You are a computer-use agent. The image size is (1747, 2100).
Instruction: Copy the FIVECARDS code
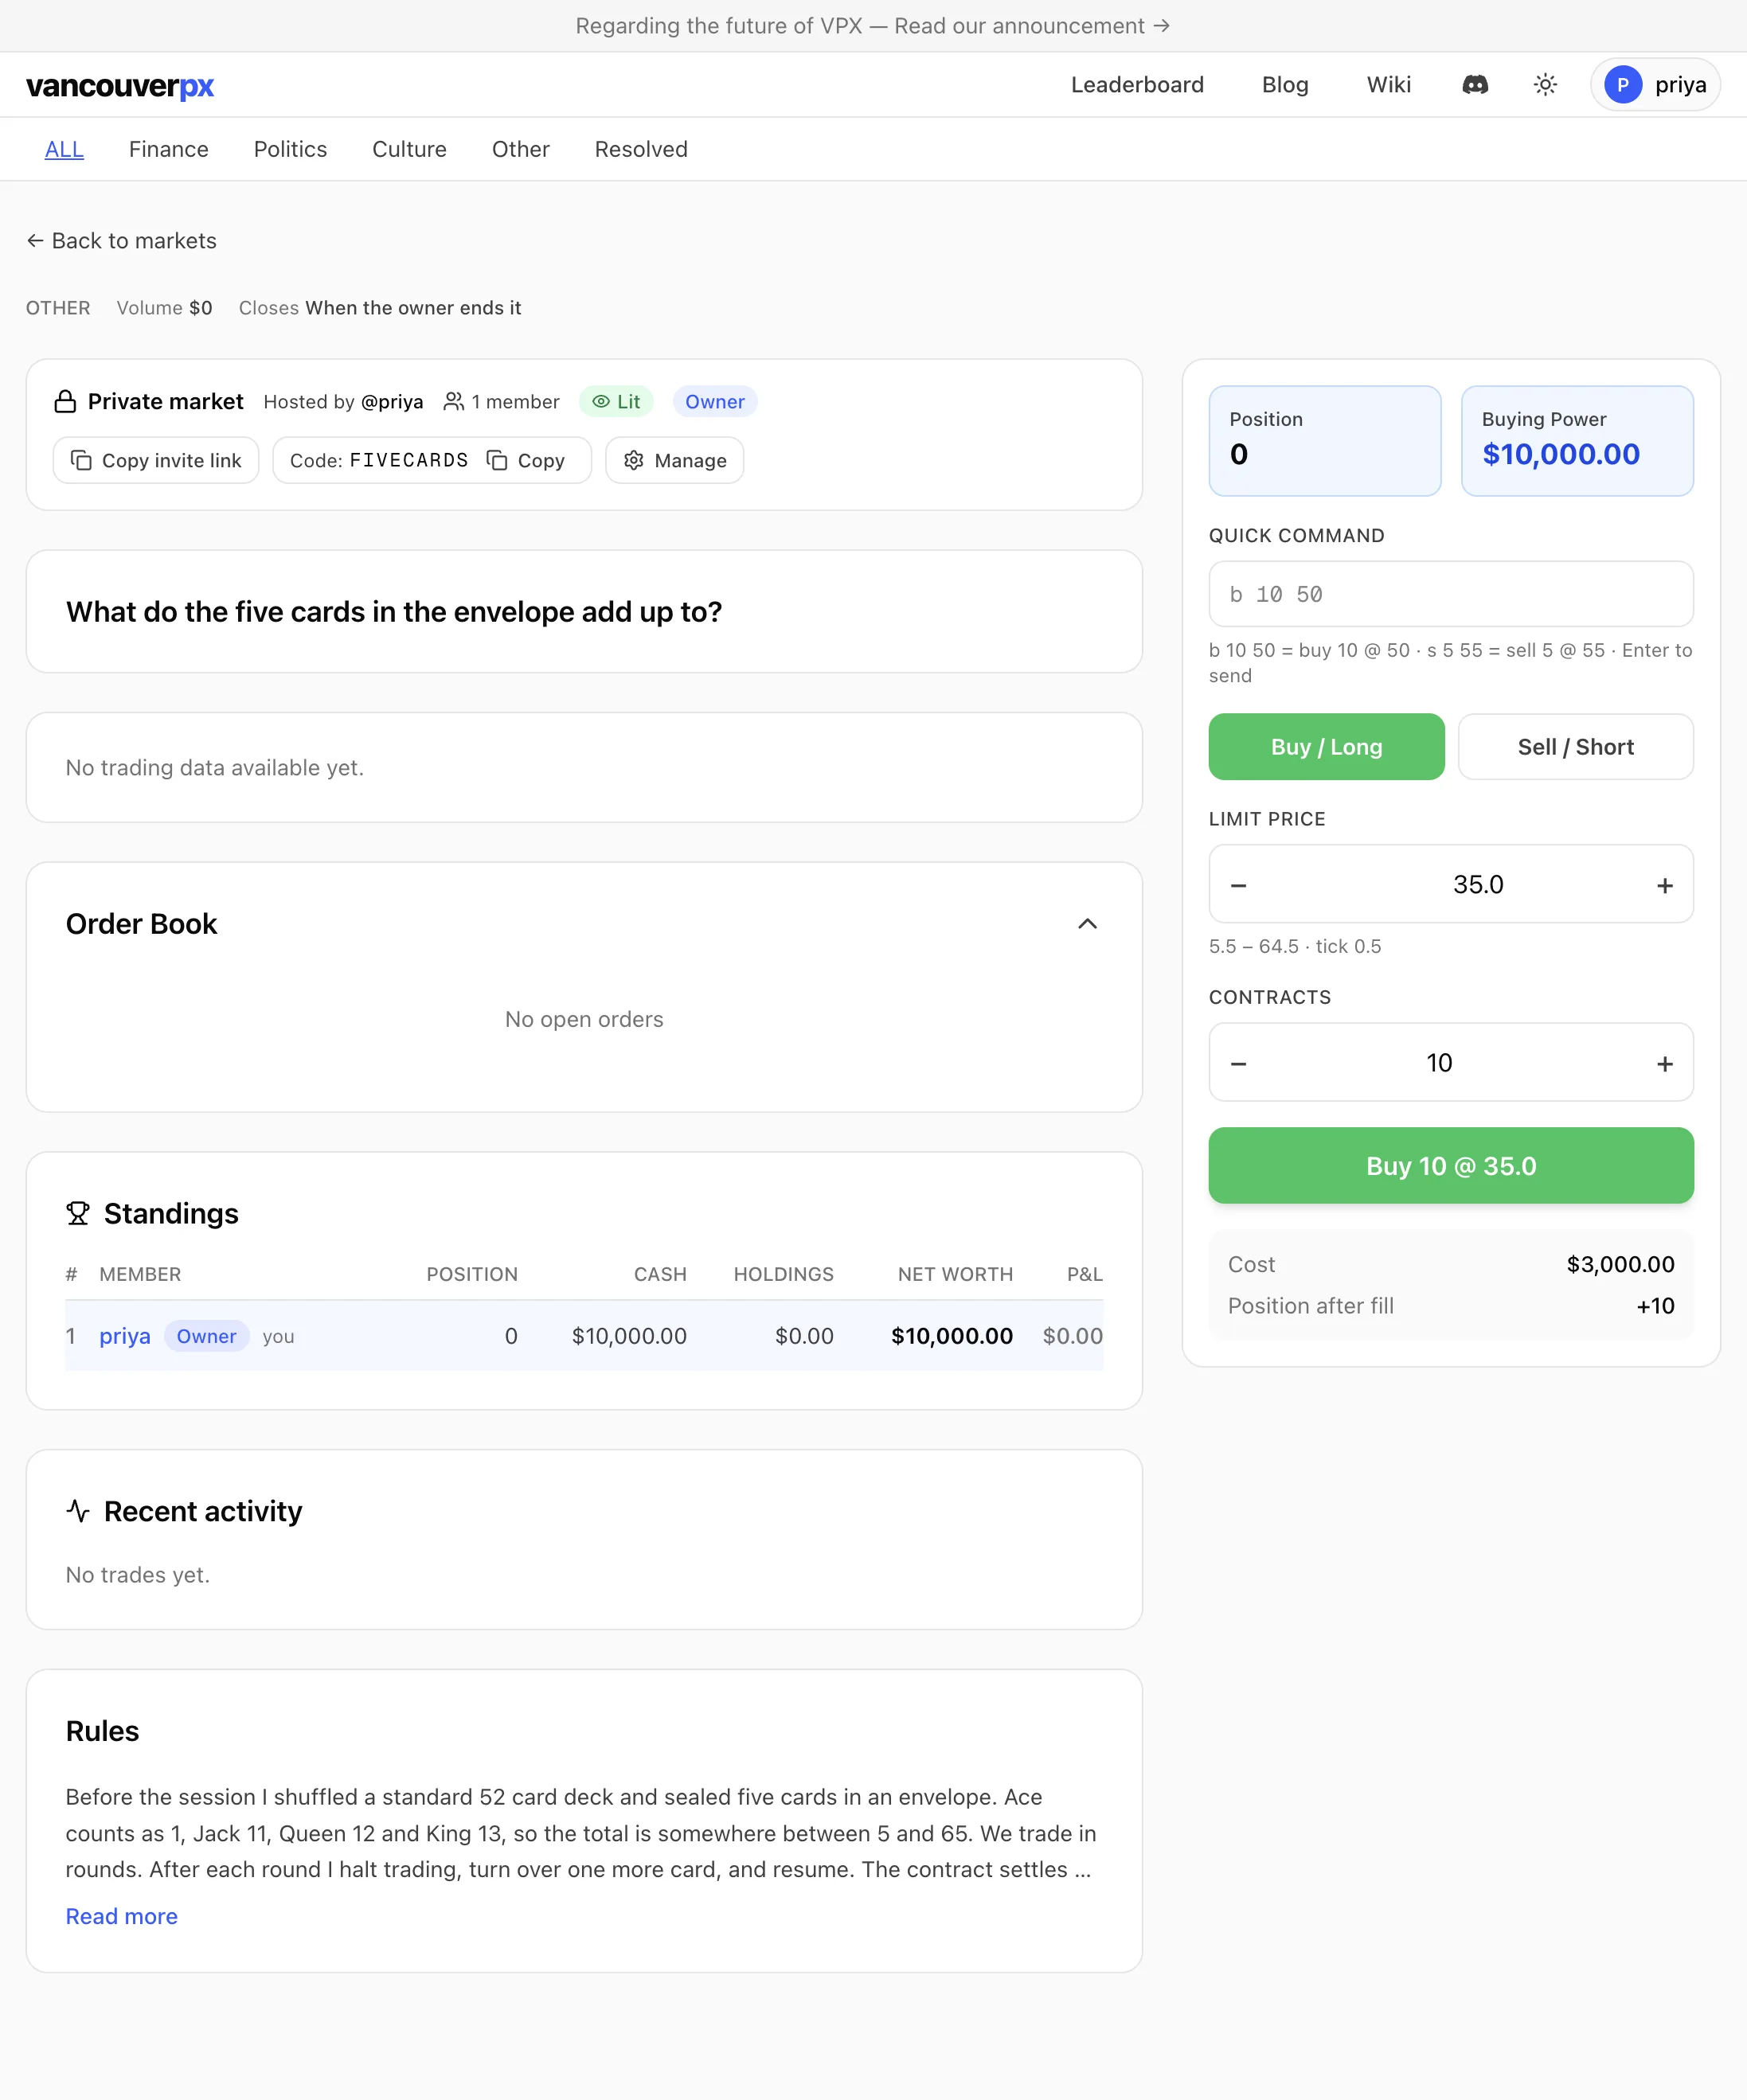coord(527,460)
